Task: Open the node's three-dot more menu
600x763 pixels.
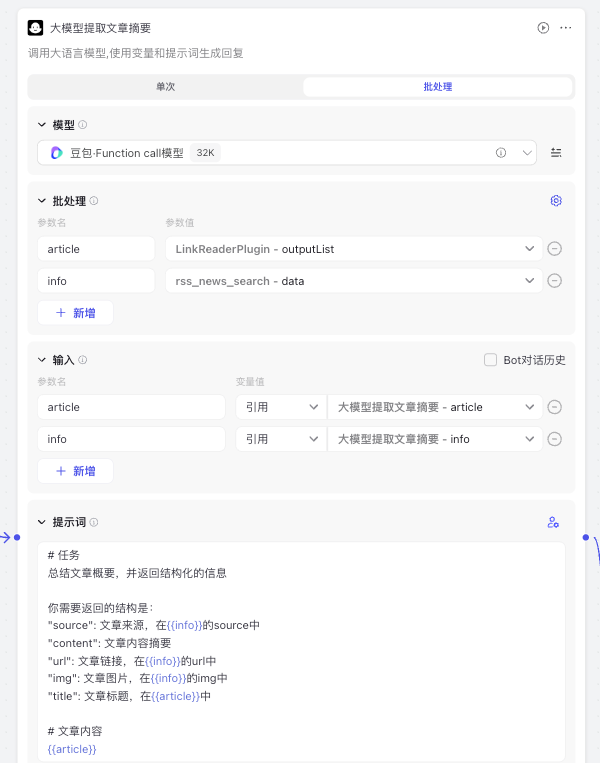Action: point(565,28)
